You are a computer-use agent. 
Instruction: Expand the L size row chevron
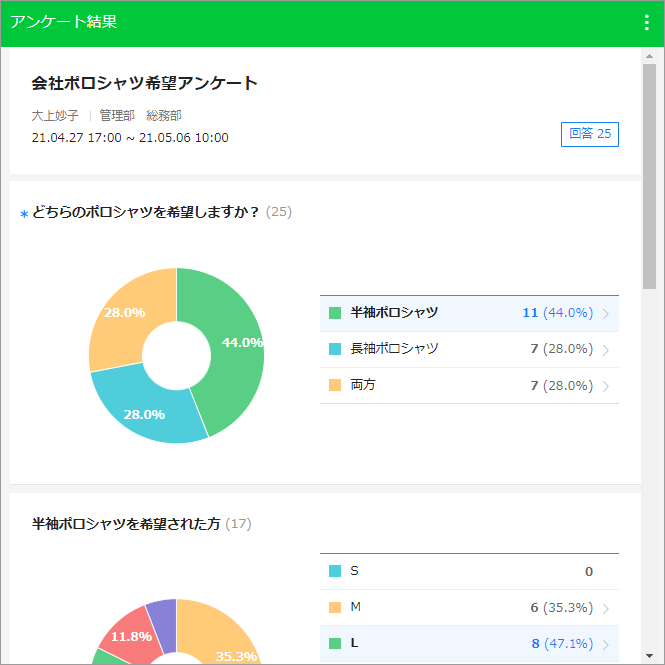pyautogui.click(x=606, y=644)
